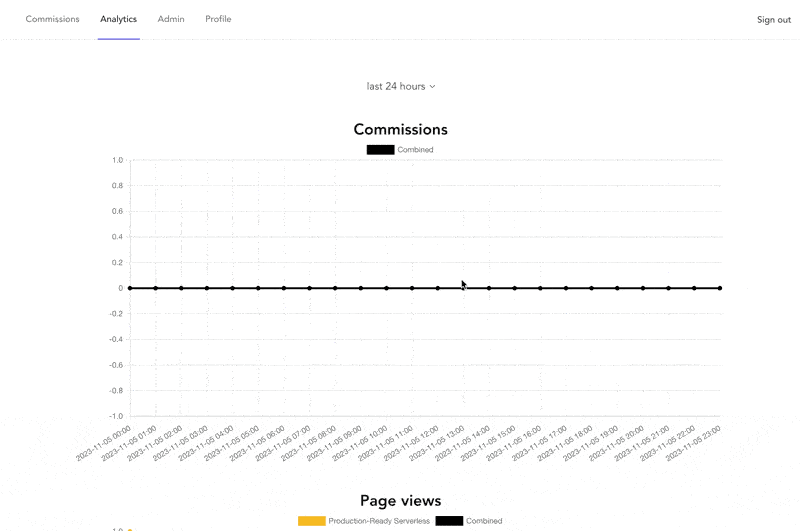
Task: Click the 12:00 data point on Commissions chart
Action: click(x=438, y=288)
